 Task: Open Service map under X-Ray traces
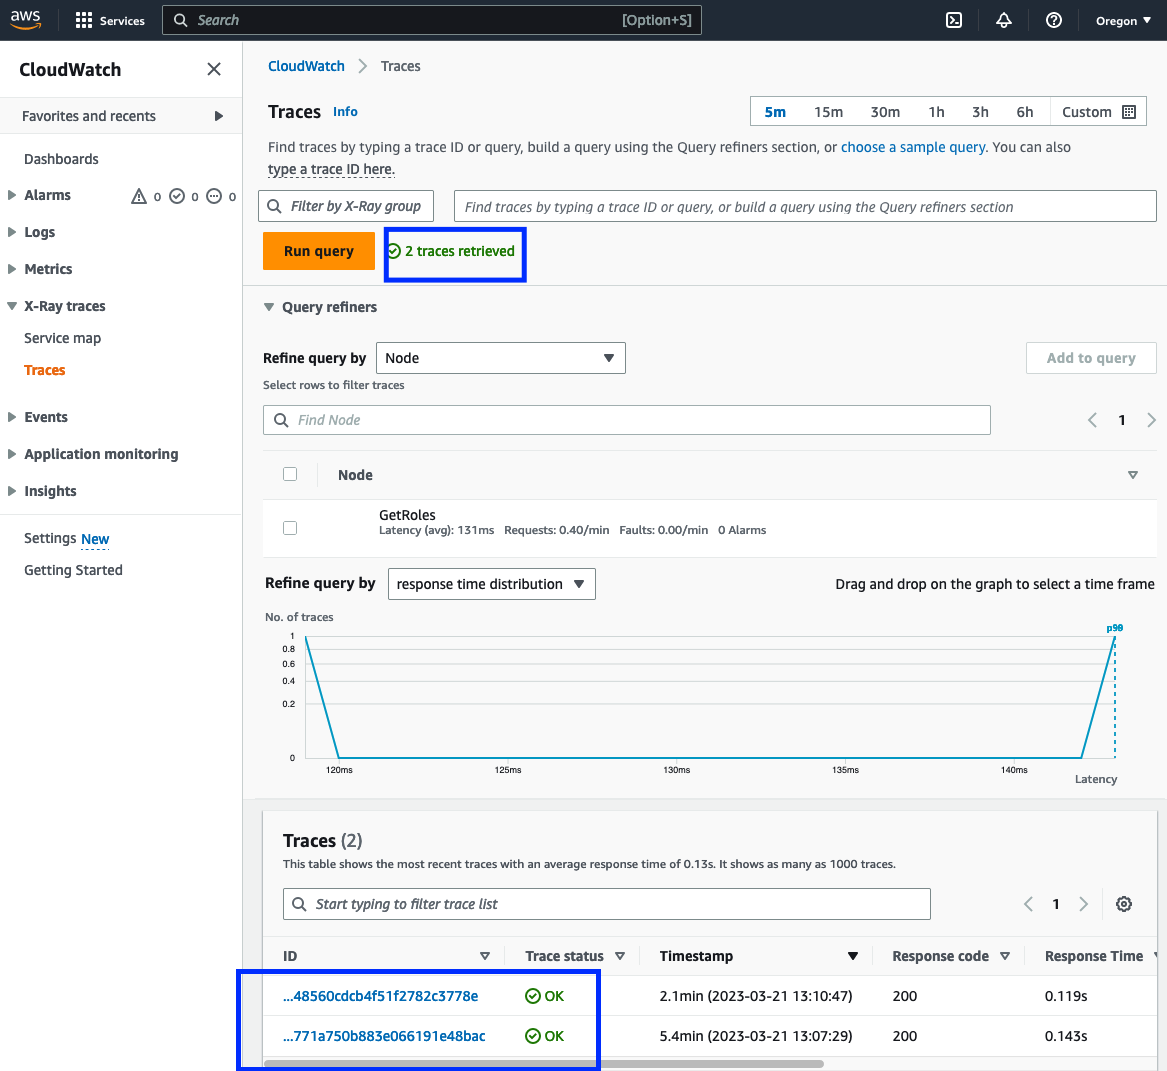tap(63, 338)
